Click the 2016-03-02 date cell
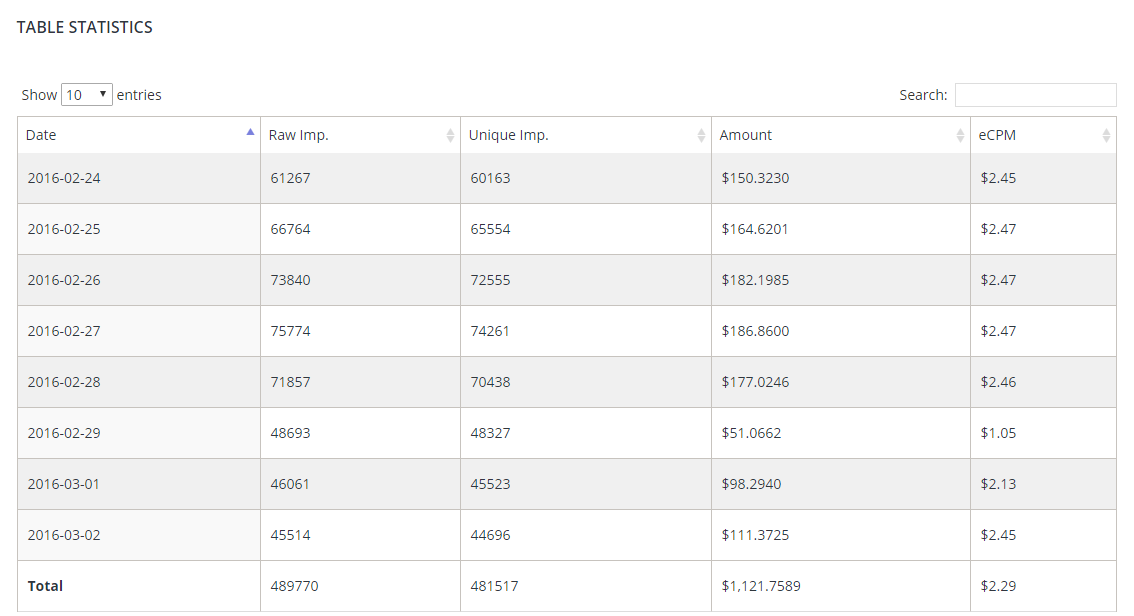 [64, 535]
